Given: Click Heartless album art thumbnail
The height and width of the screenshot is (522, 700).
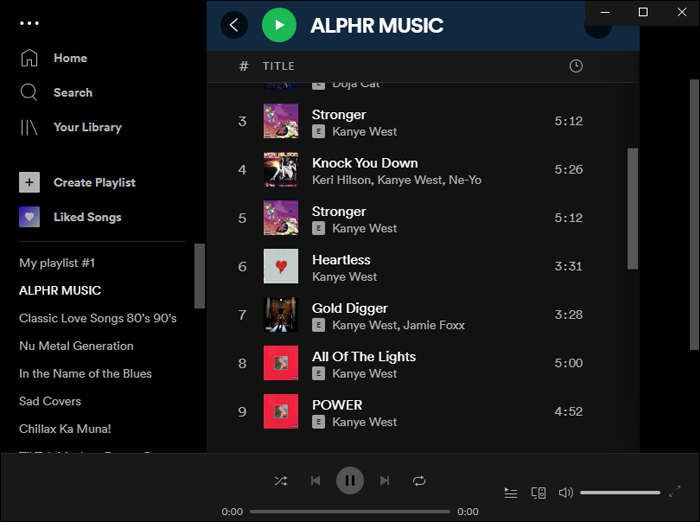Looking at the screenshot, I should [281, 266].
